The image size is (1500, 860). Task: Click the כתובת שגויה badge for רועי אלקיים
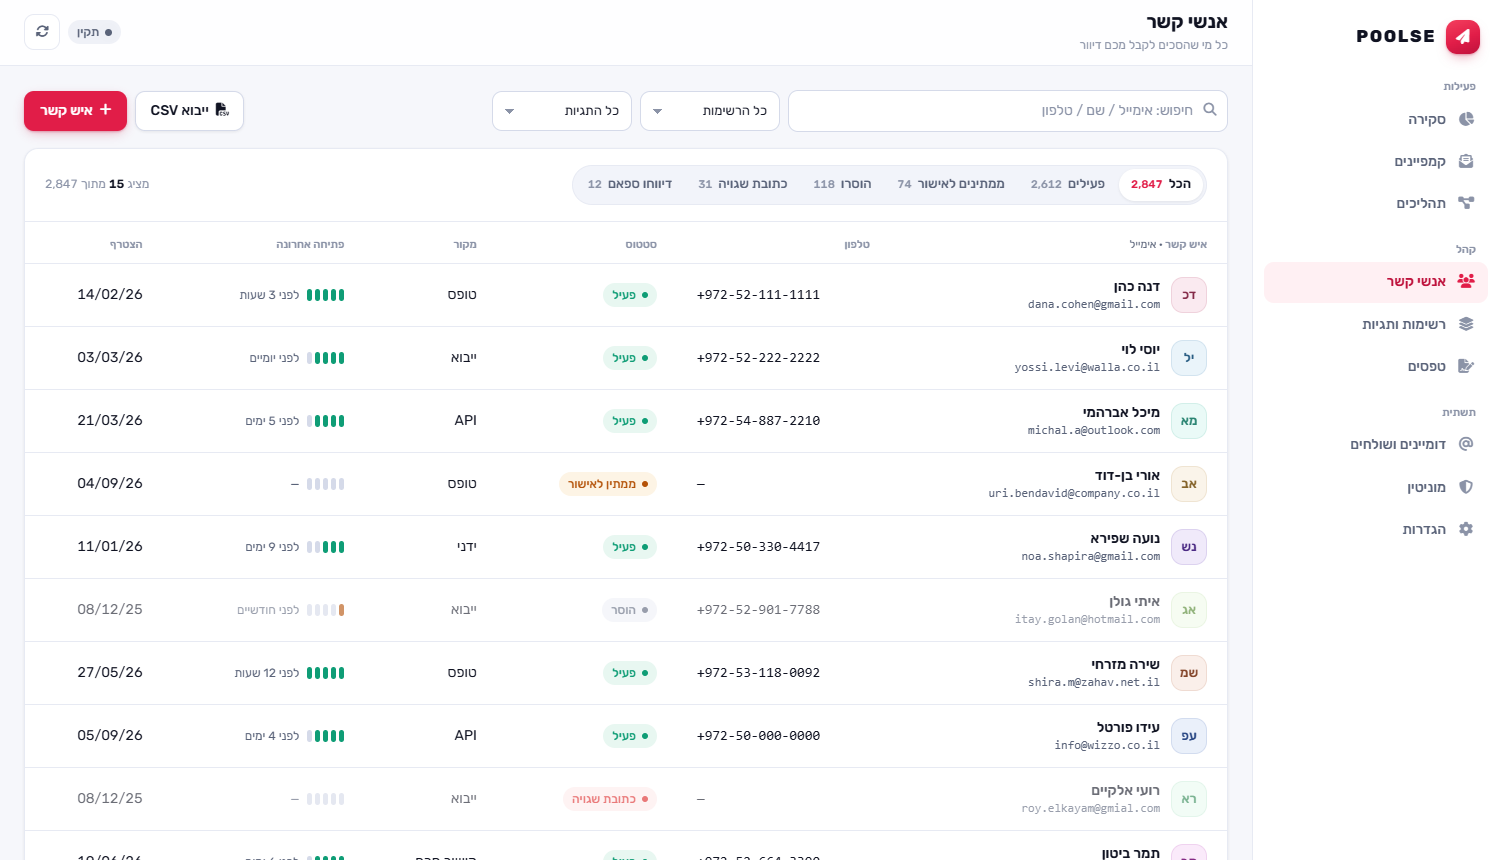click(610, 799)
